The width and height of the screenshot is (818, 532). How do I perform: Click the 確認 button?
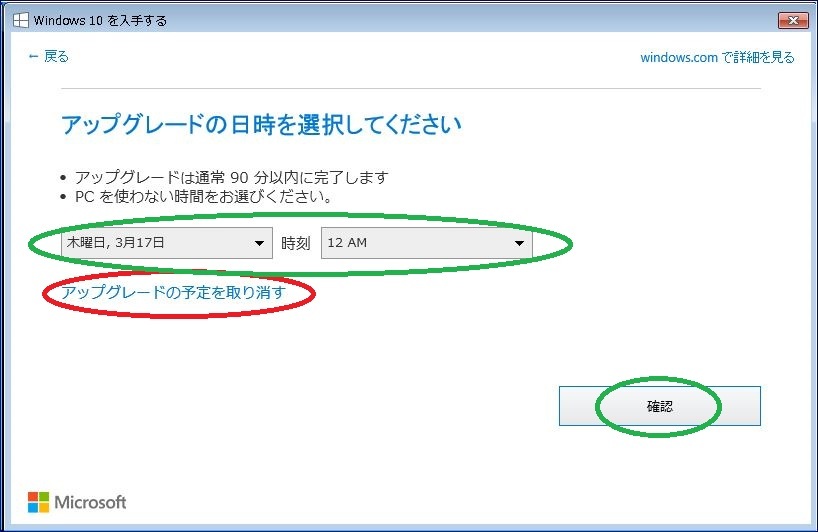pos(659,406)
